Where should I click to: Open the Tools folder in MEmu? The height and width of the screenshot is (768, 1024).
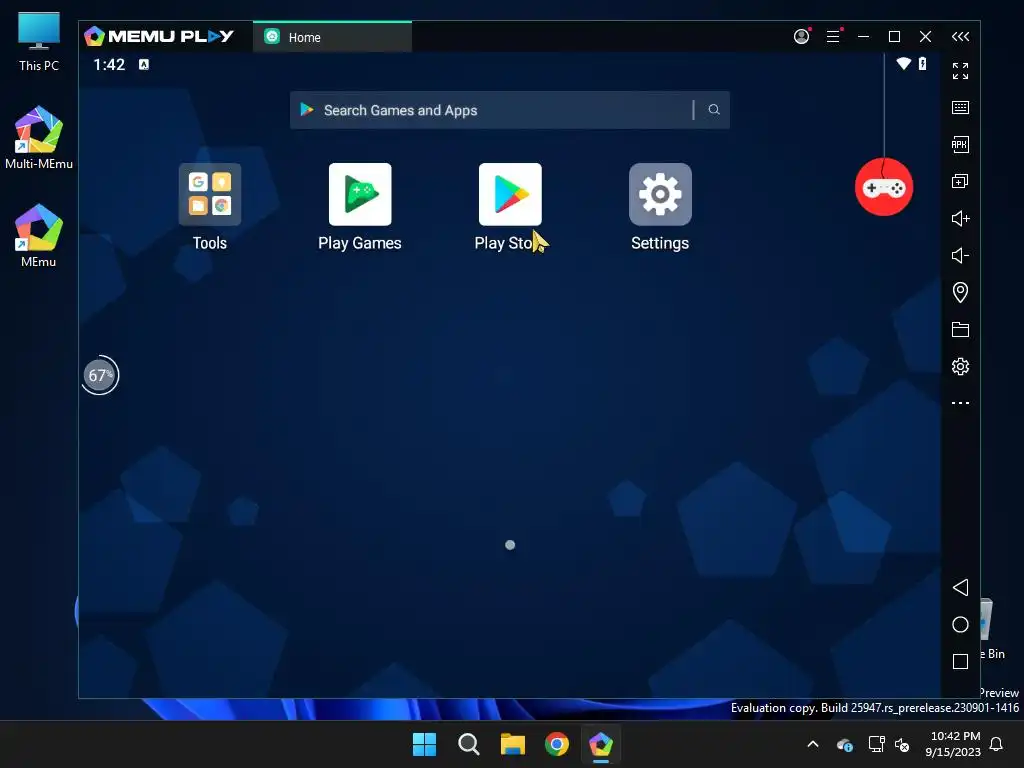[210, 195]
